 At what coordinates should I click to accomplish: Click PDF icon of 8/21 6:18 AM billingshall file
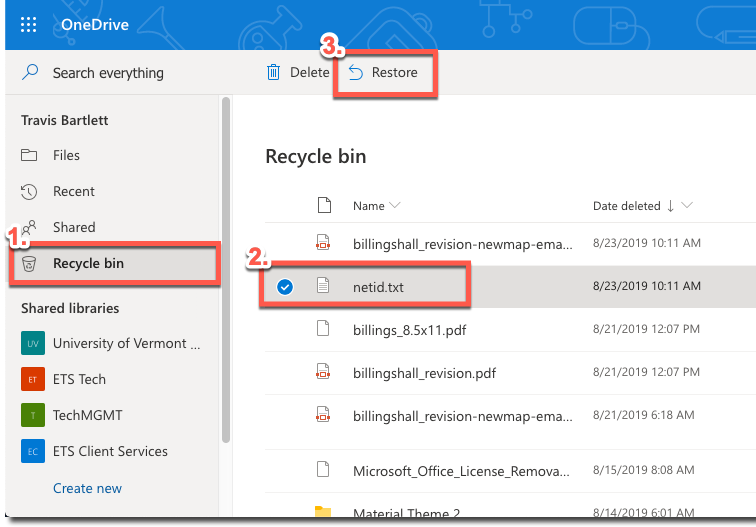point(323,415)
